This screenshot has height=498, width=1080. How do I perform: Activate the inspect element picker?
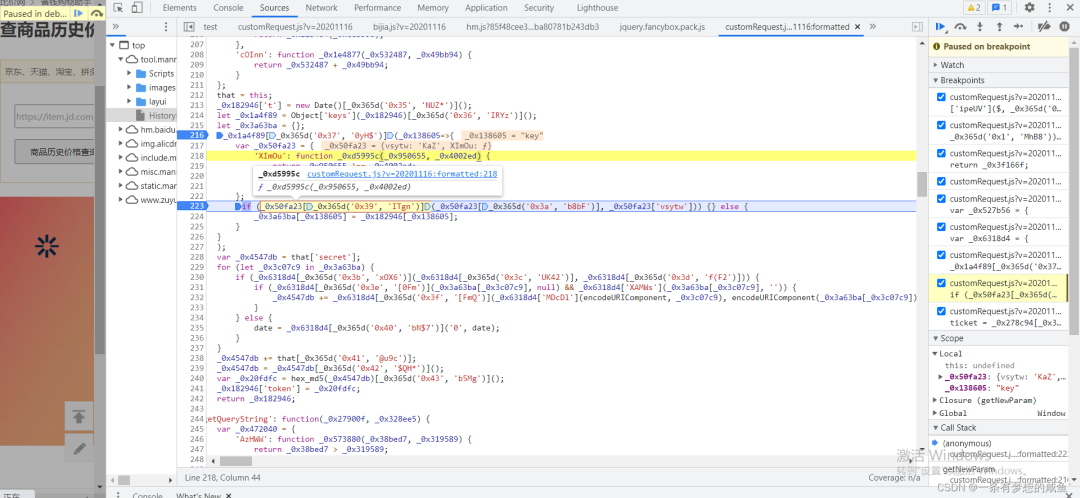tap(118, 7)
